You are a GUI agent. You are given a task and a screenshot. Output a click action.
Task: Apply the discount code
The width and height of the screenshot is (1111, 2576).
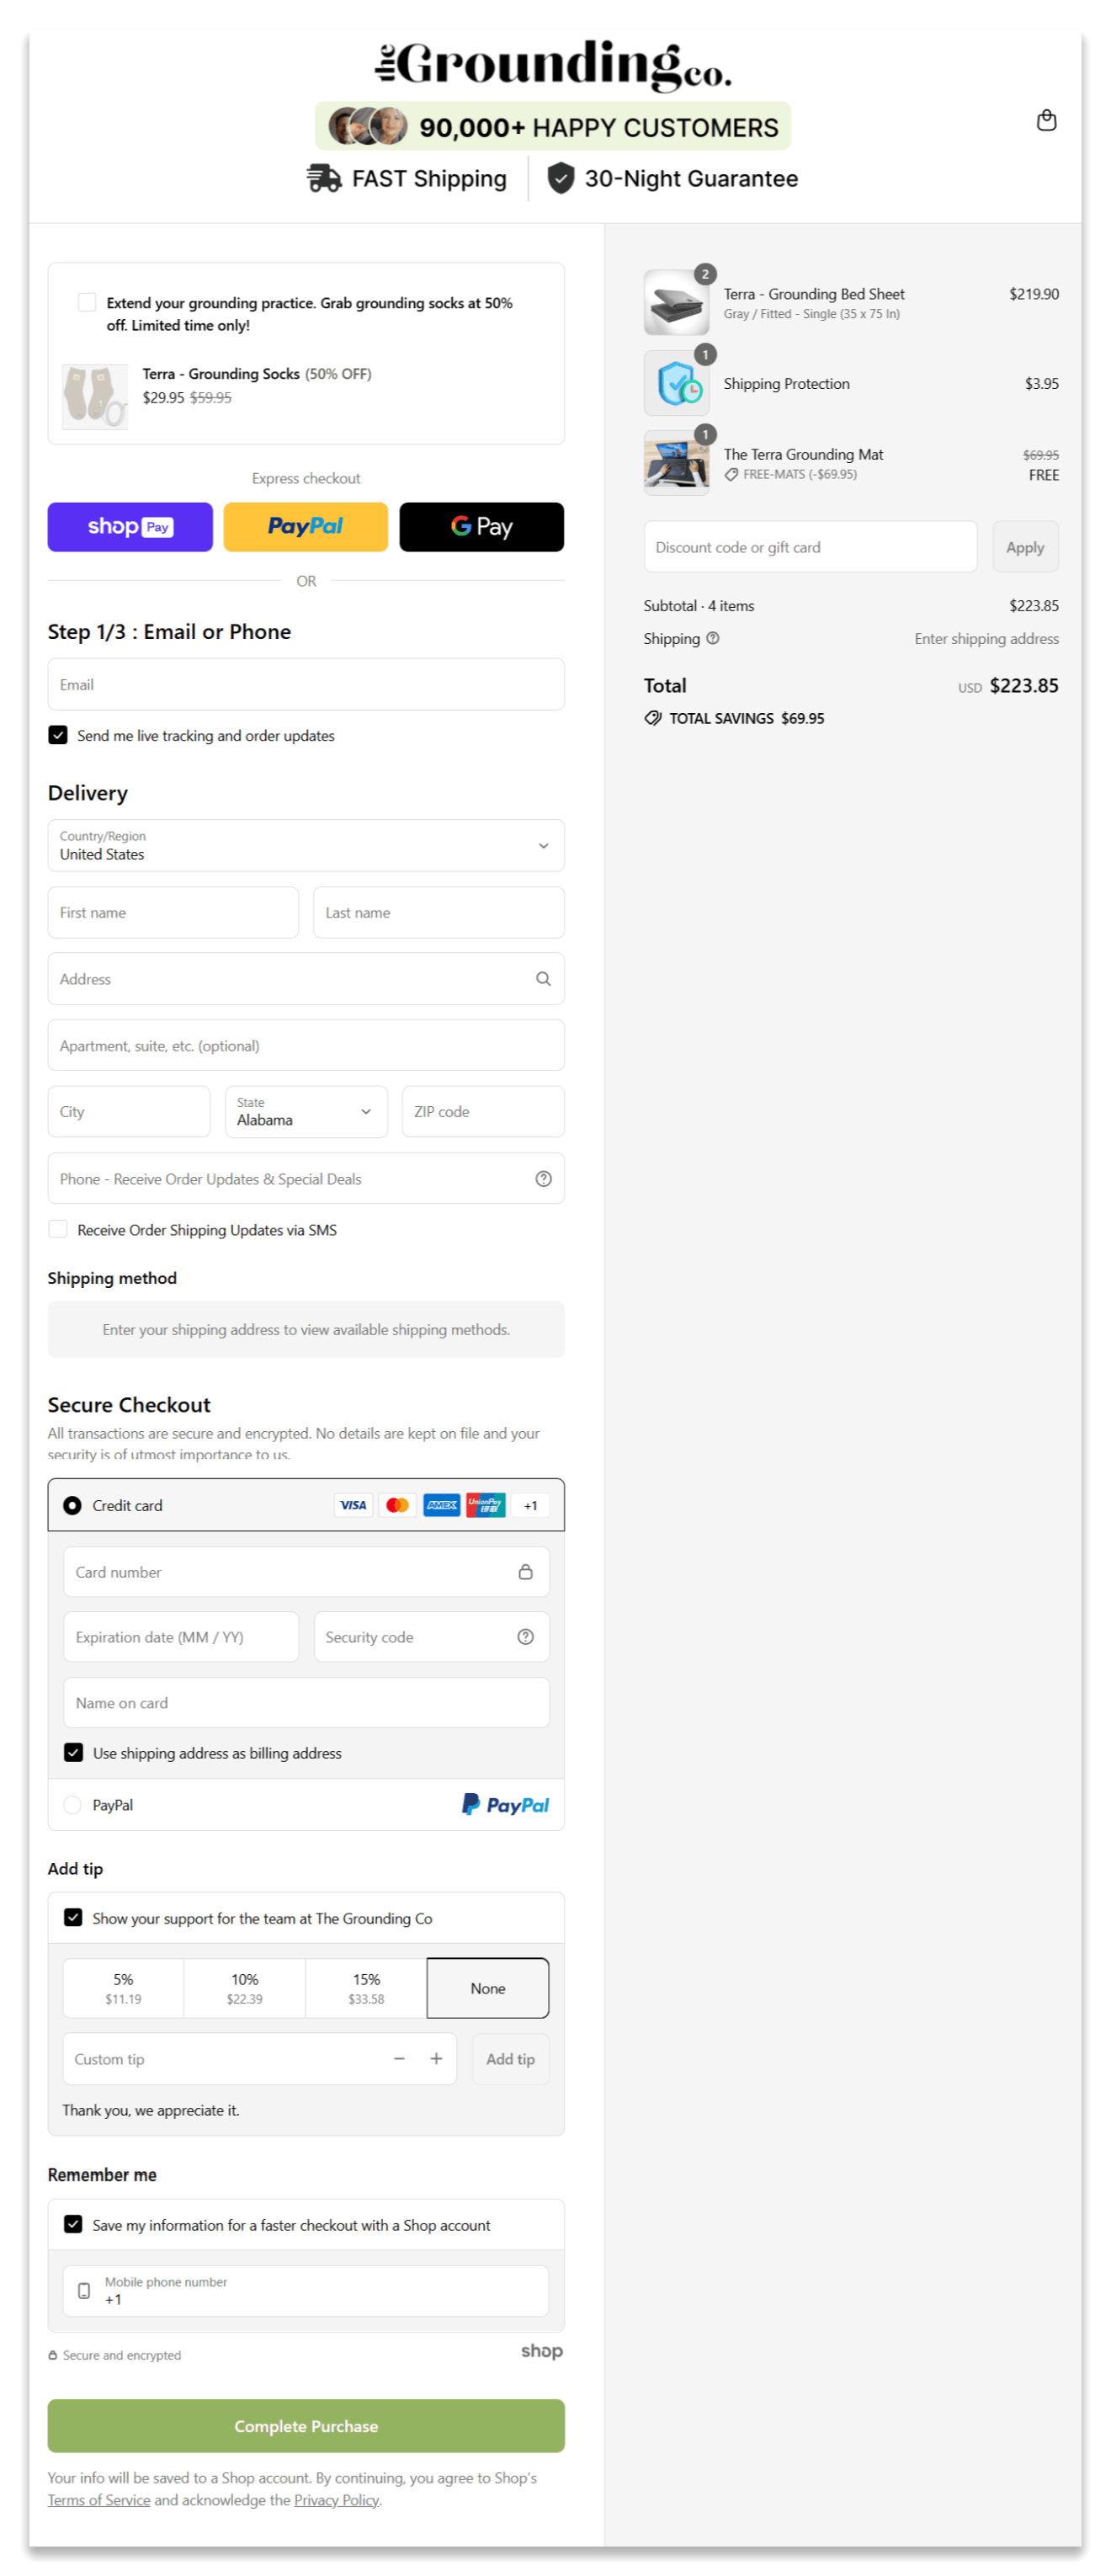(1025, 546)
